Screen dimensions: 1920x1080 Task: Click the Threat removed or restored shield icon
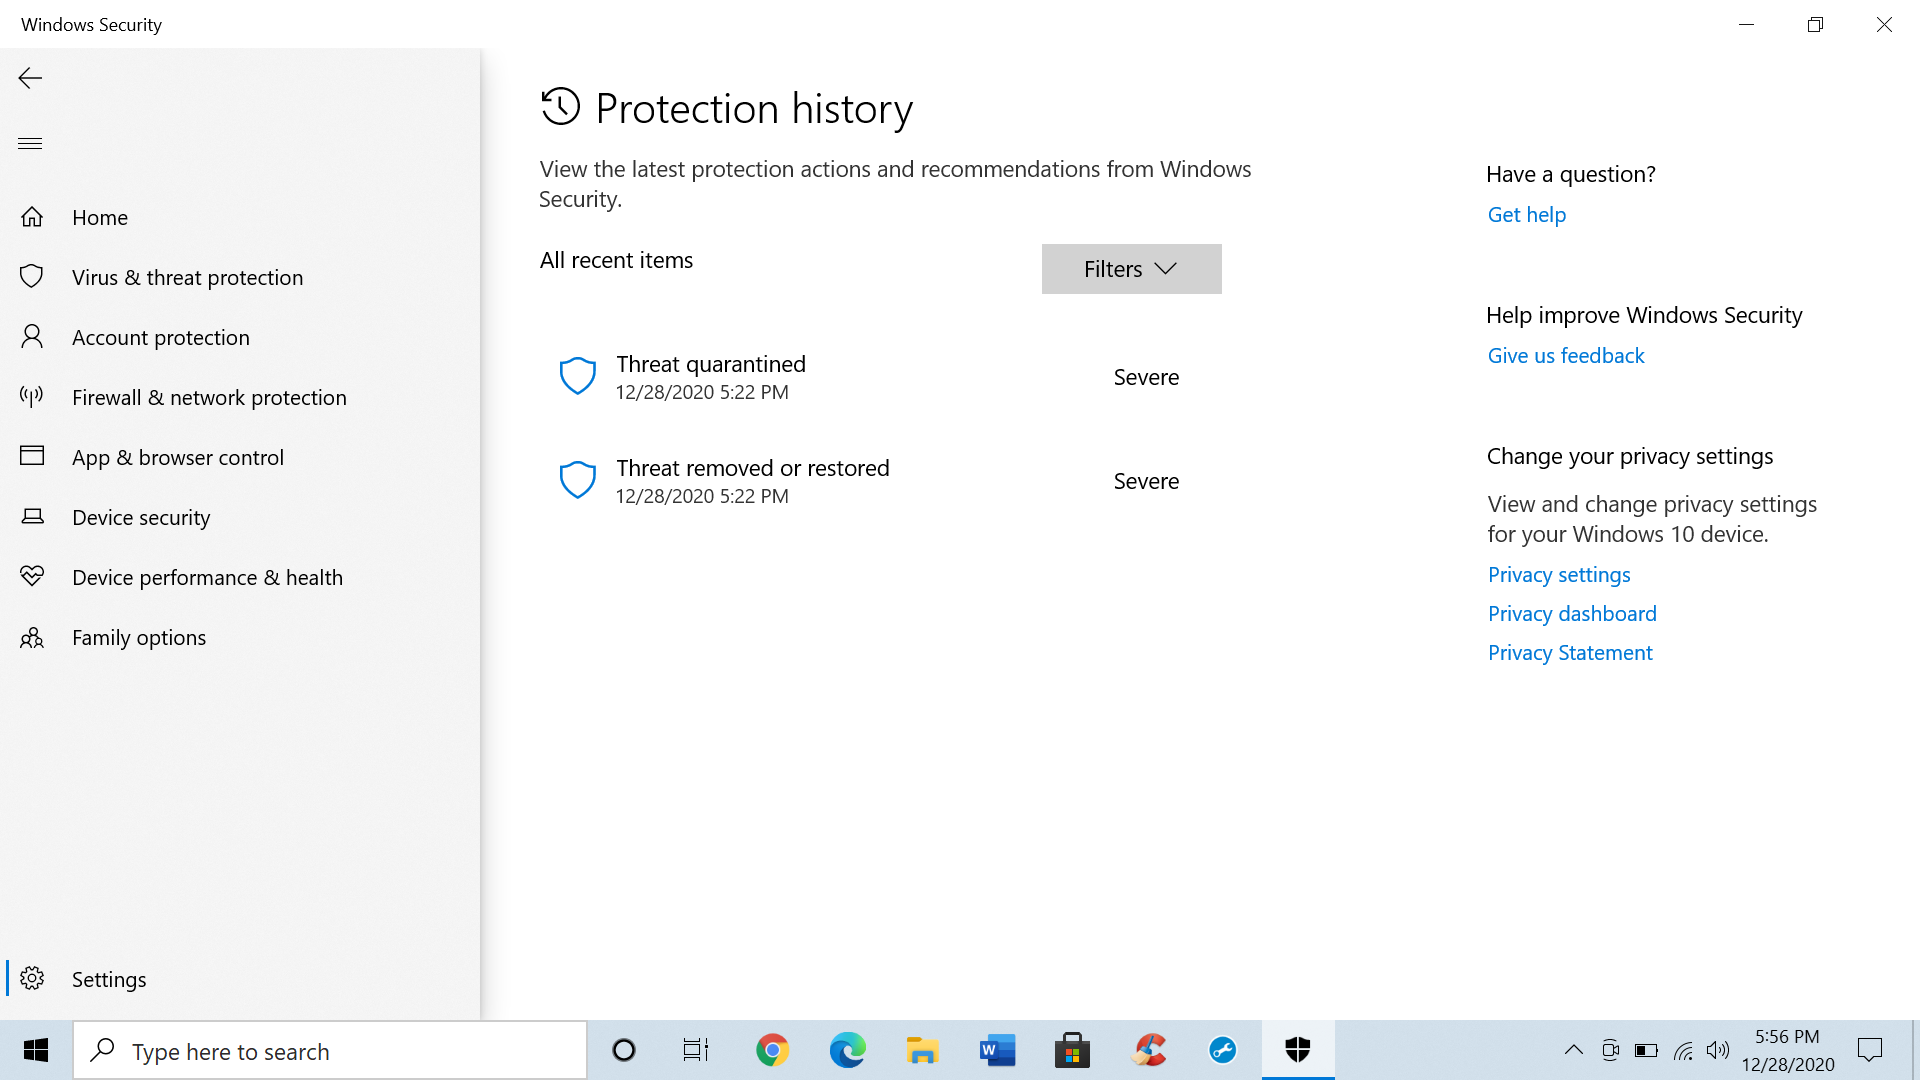click(x=577, y=481)
